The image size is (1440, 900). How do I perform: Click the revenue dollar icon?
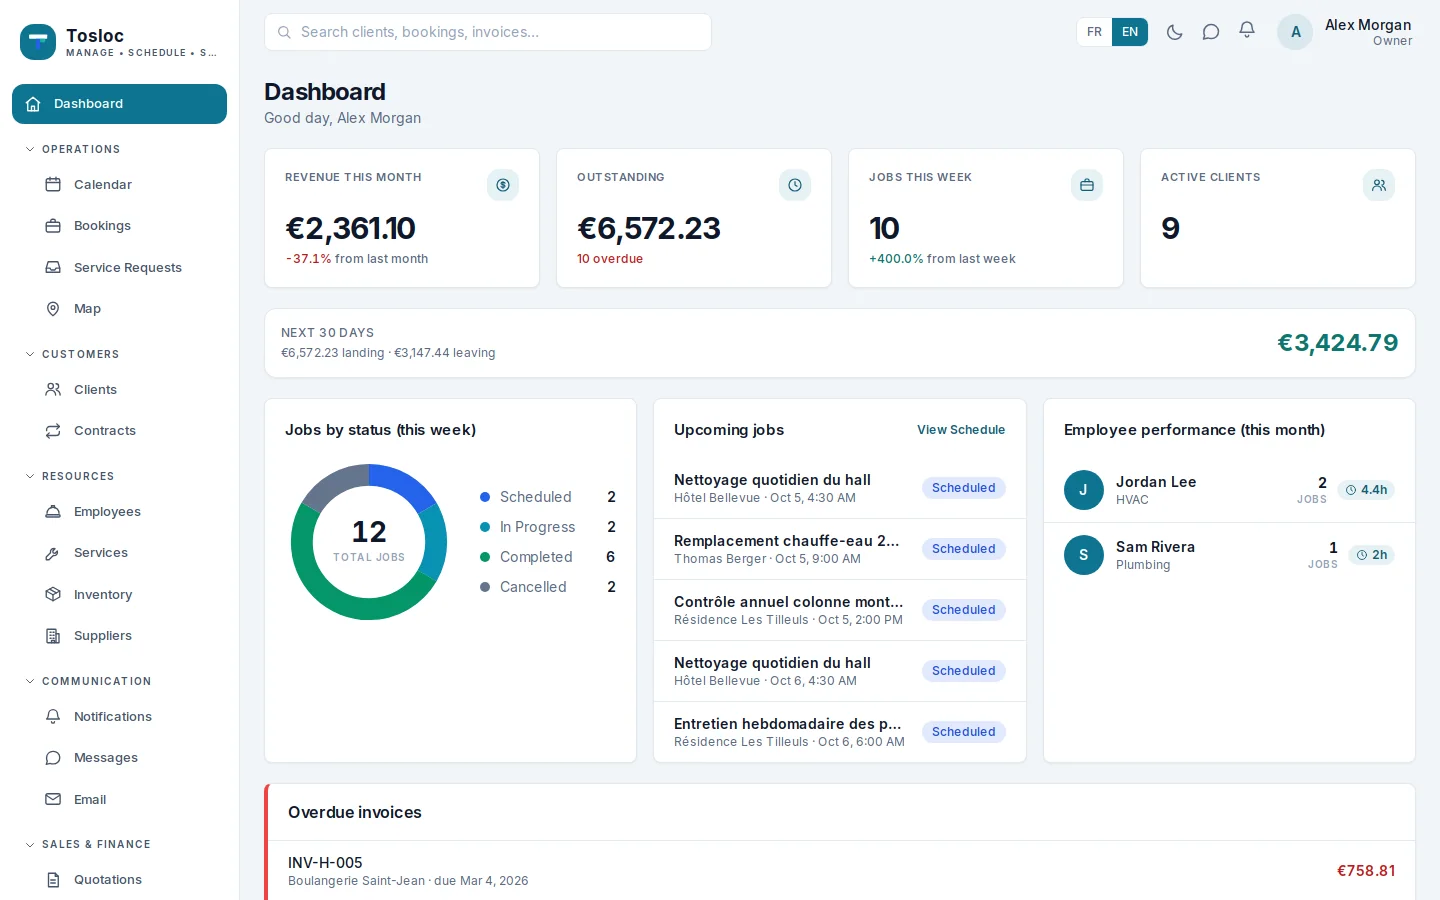[503, 185]
